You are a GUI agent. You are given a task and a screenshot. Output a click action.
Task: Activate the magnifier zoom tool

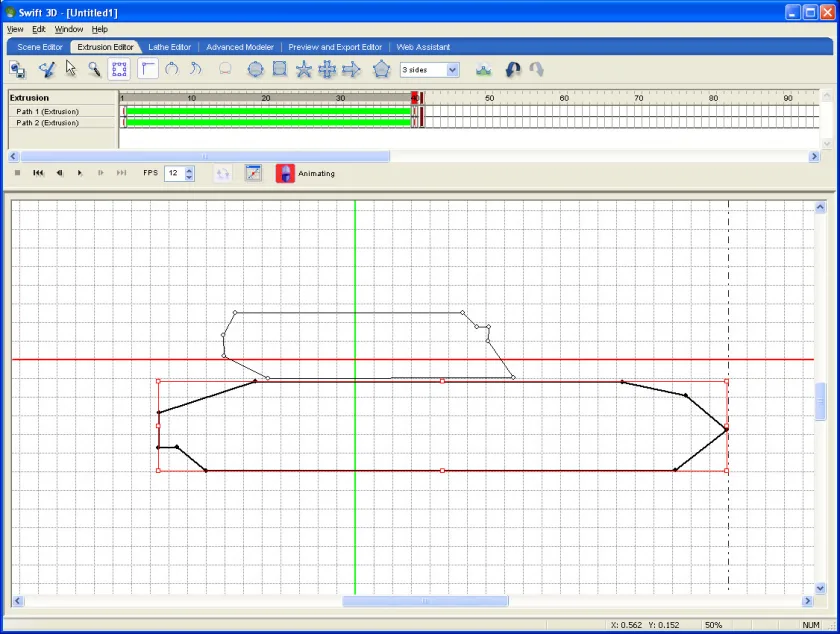[94, 70]
